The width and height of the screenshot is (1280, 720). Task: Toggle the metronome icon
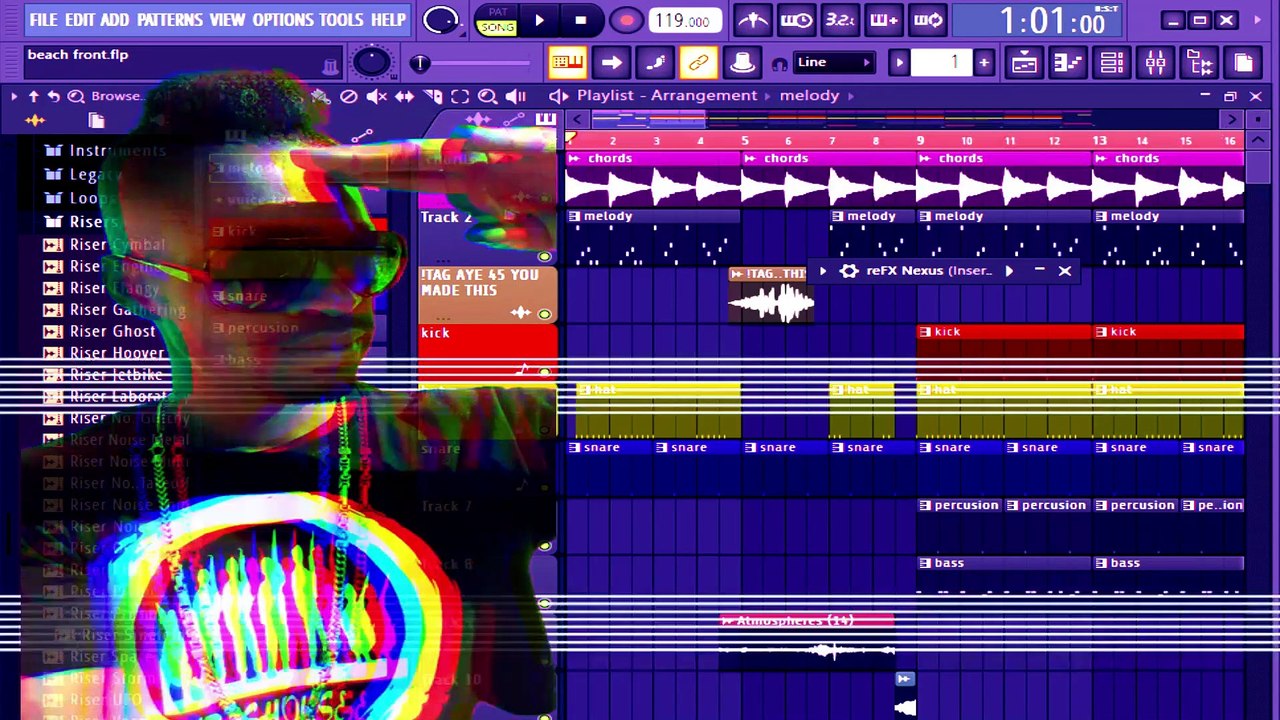[x=753, y=20]
